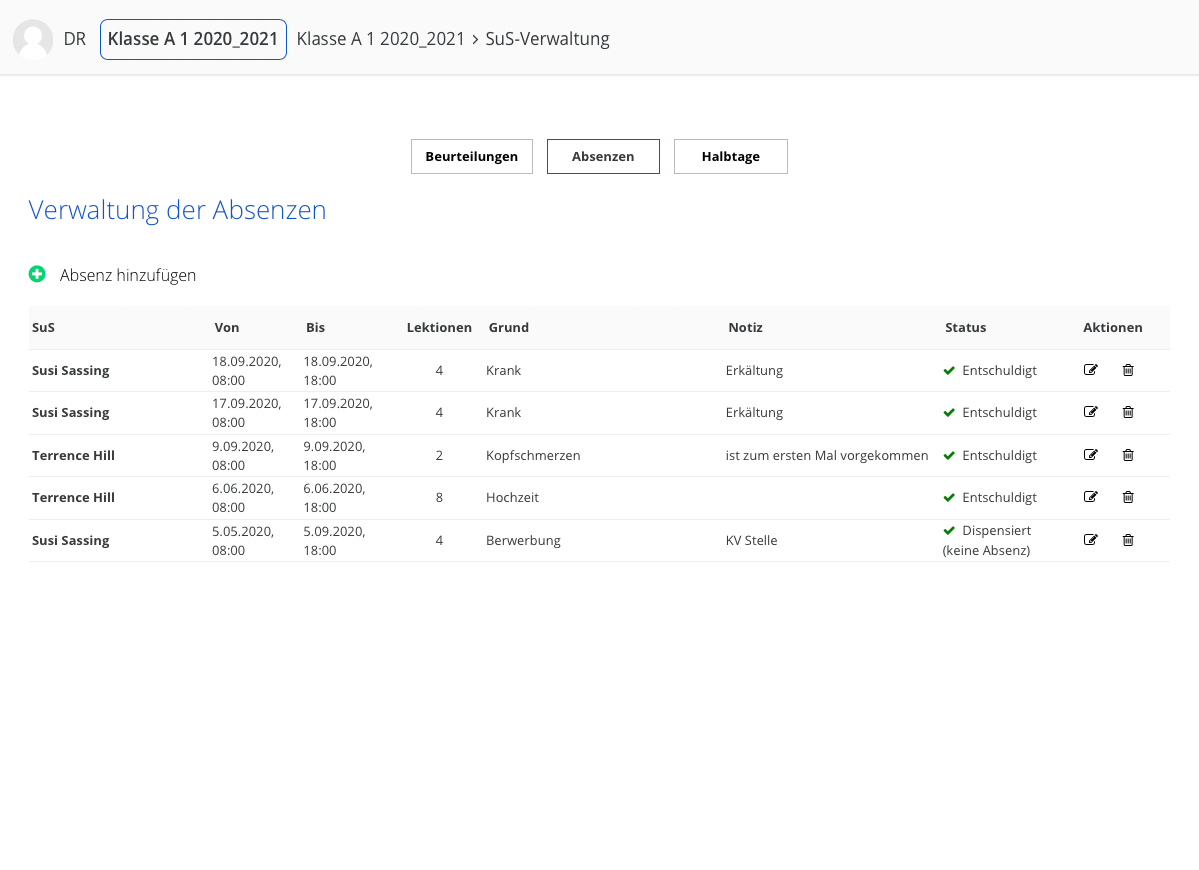This screenshot has height=870, width=1199.
Task: Click the Status column header
Action: click(965, 327)
